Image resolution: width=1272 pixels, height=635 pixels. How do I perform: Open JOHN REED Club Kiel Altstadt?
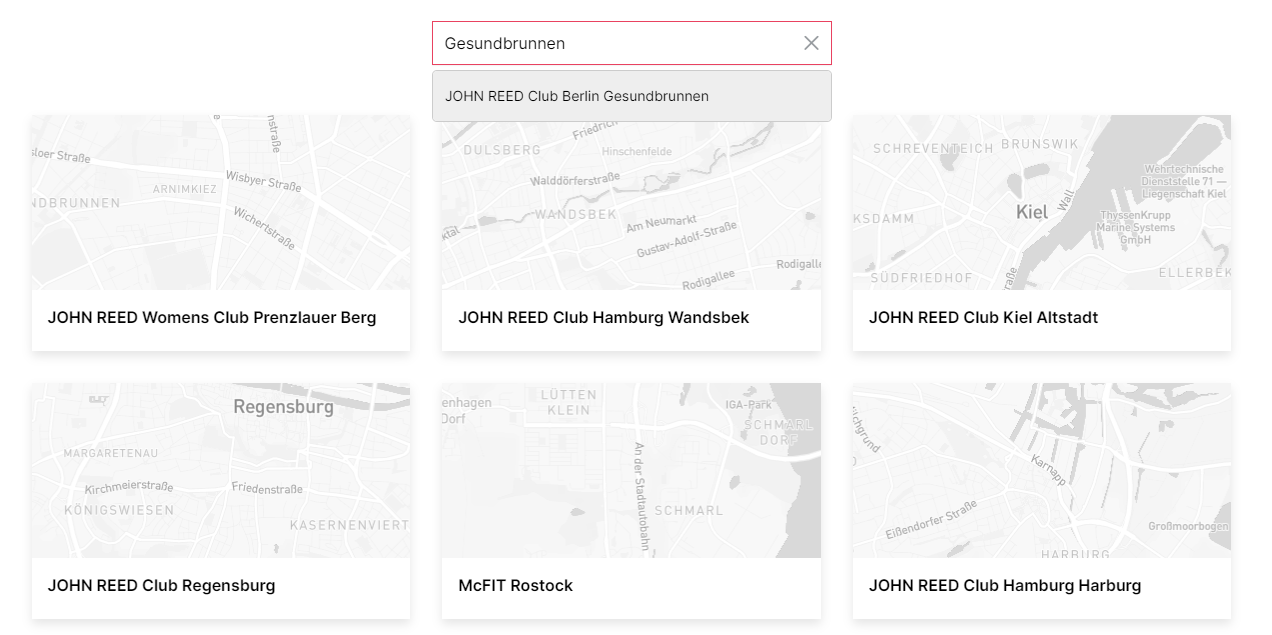point(983,318)
